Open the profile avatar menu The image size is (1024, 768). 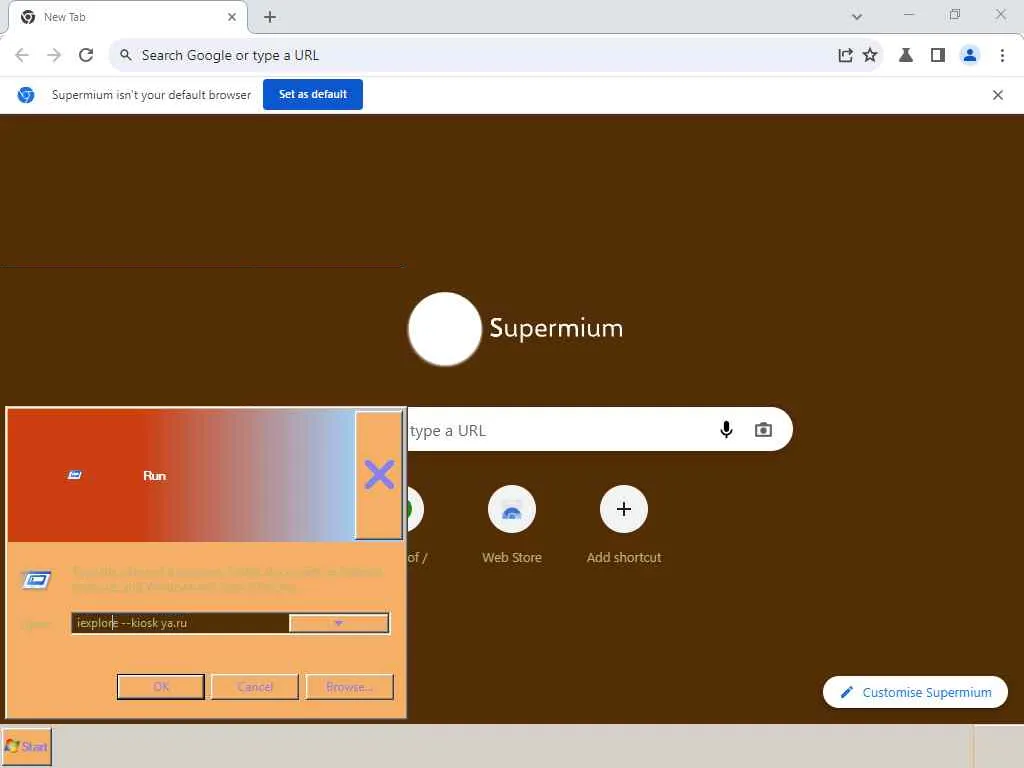click(x=970, y=56)
